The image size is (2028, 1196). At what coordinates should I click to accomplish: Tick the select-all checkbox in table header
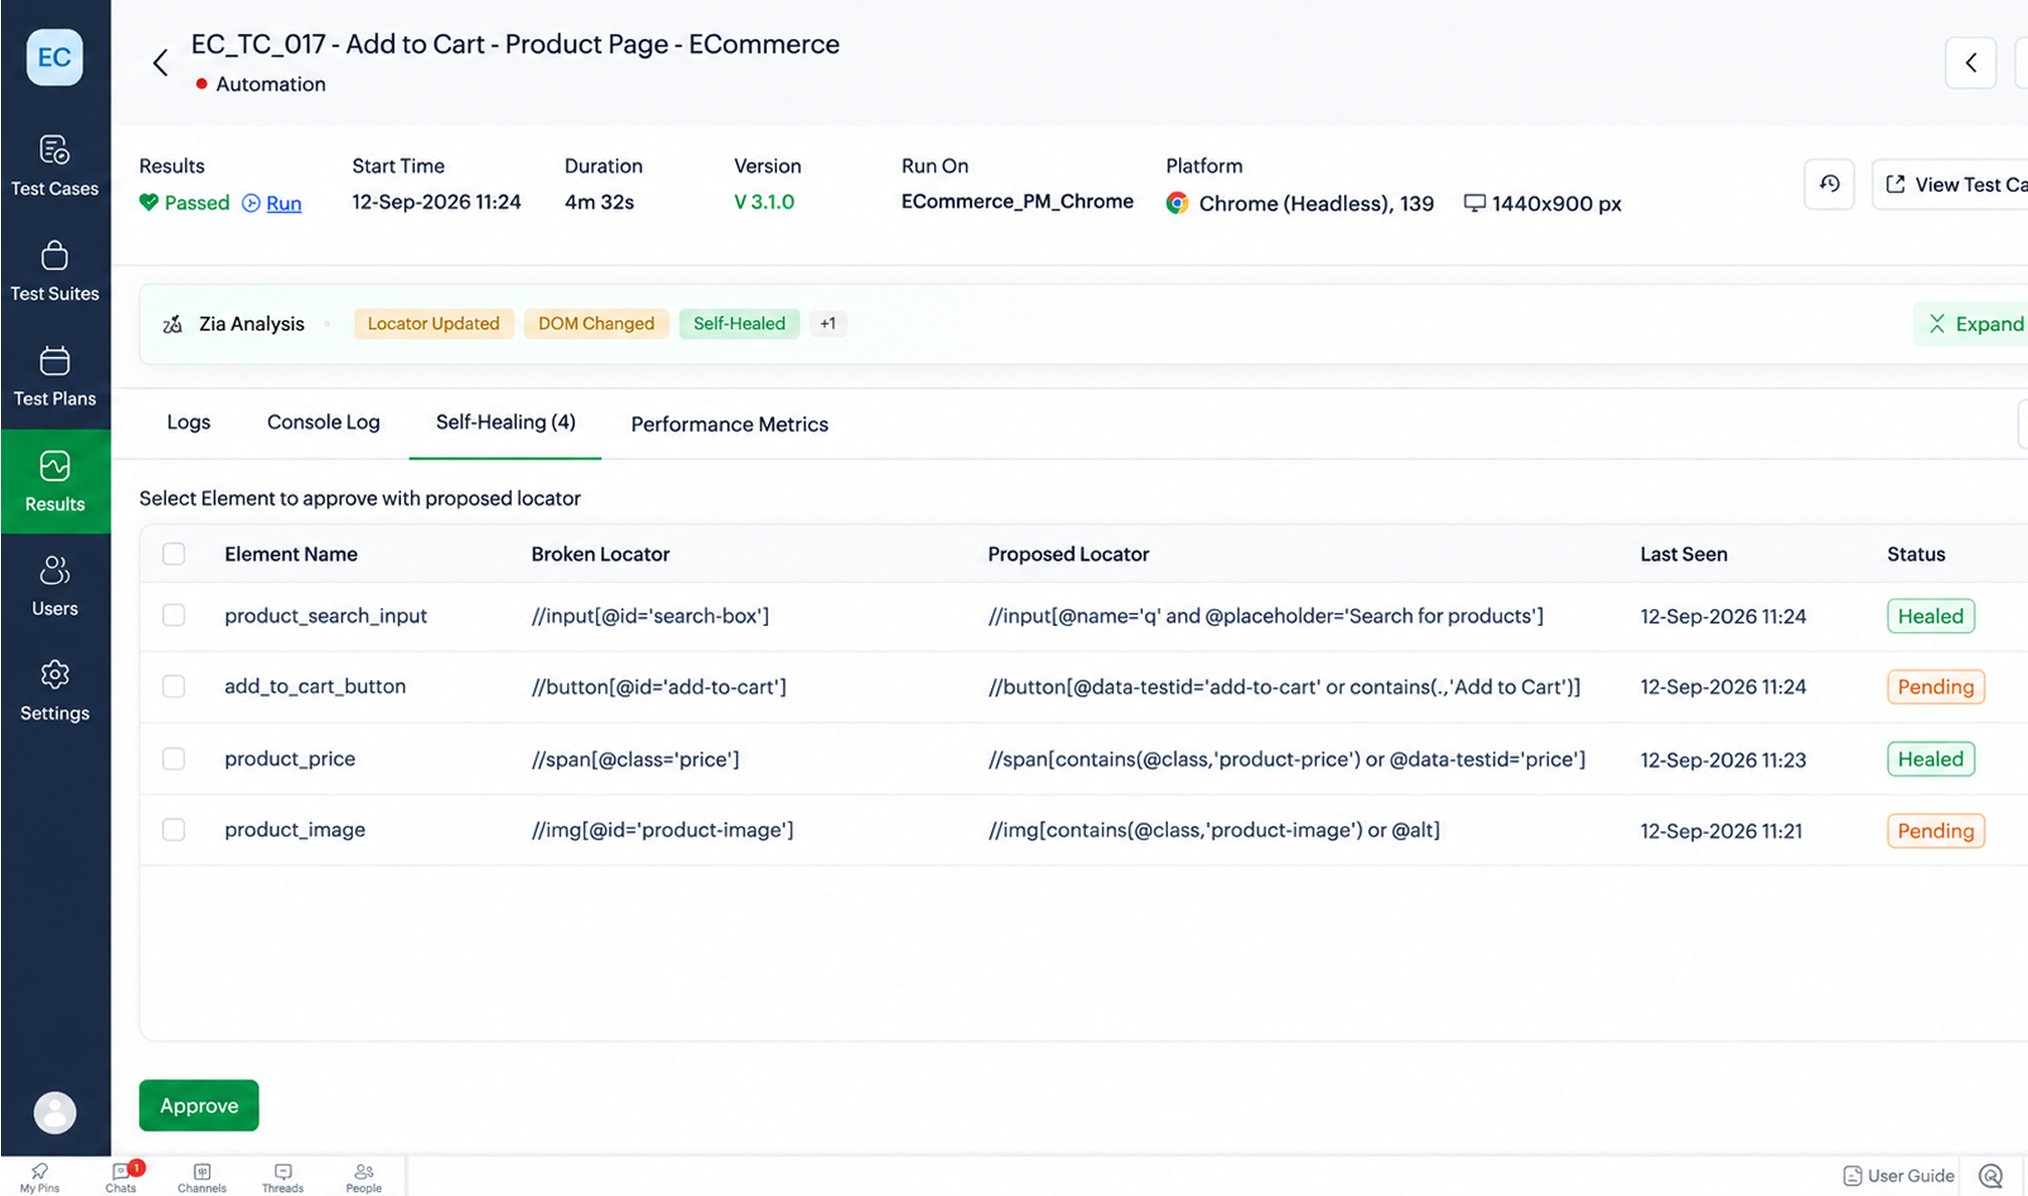(x=174, y=554)
